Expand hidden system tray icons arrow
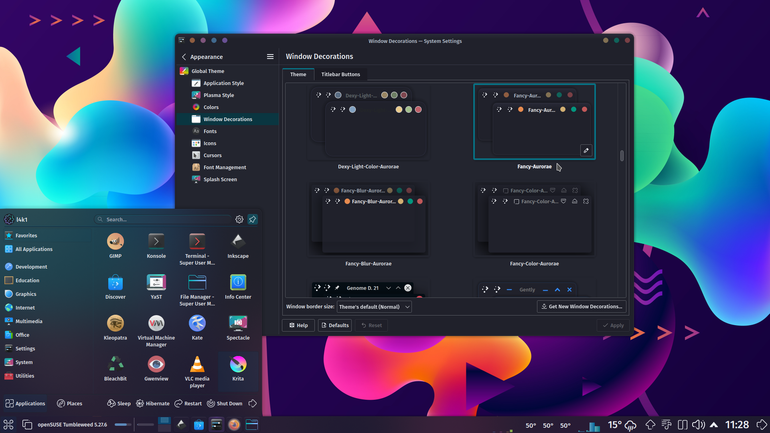 (x=714, y=425)
